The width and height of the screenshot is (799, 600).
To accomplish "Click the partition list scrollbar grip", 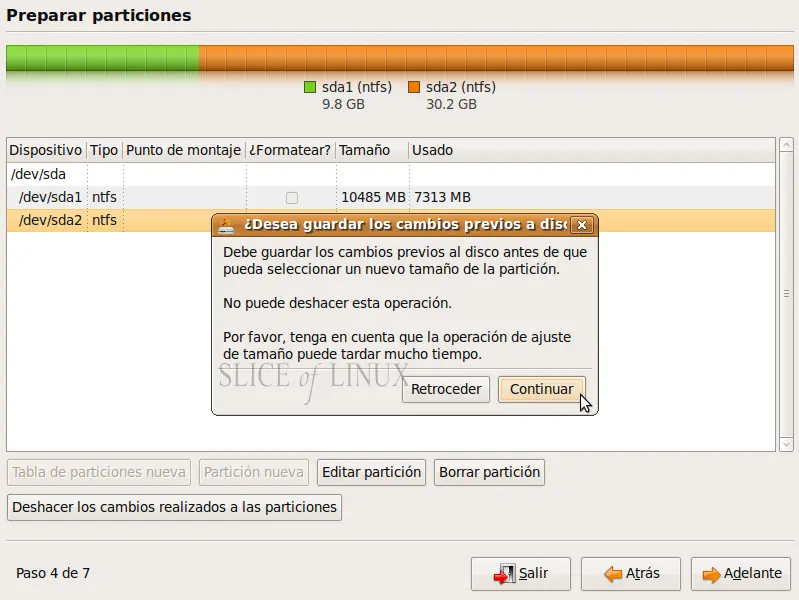I will pos(786,294).
